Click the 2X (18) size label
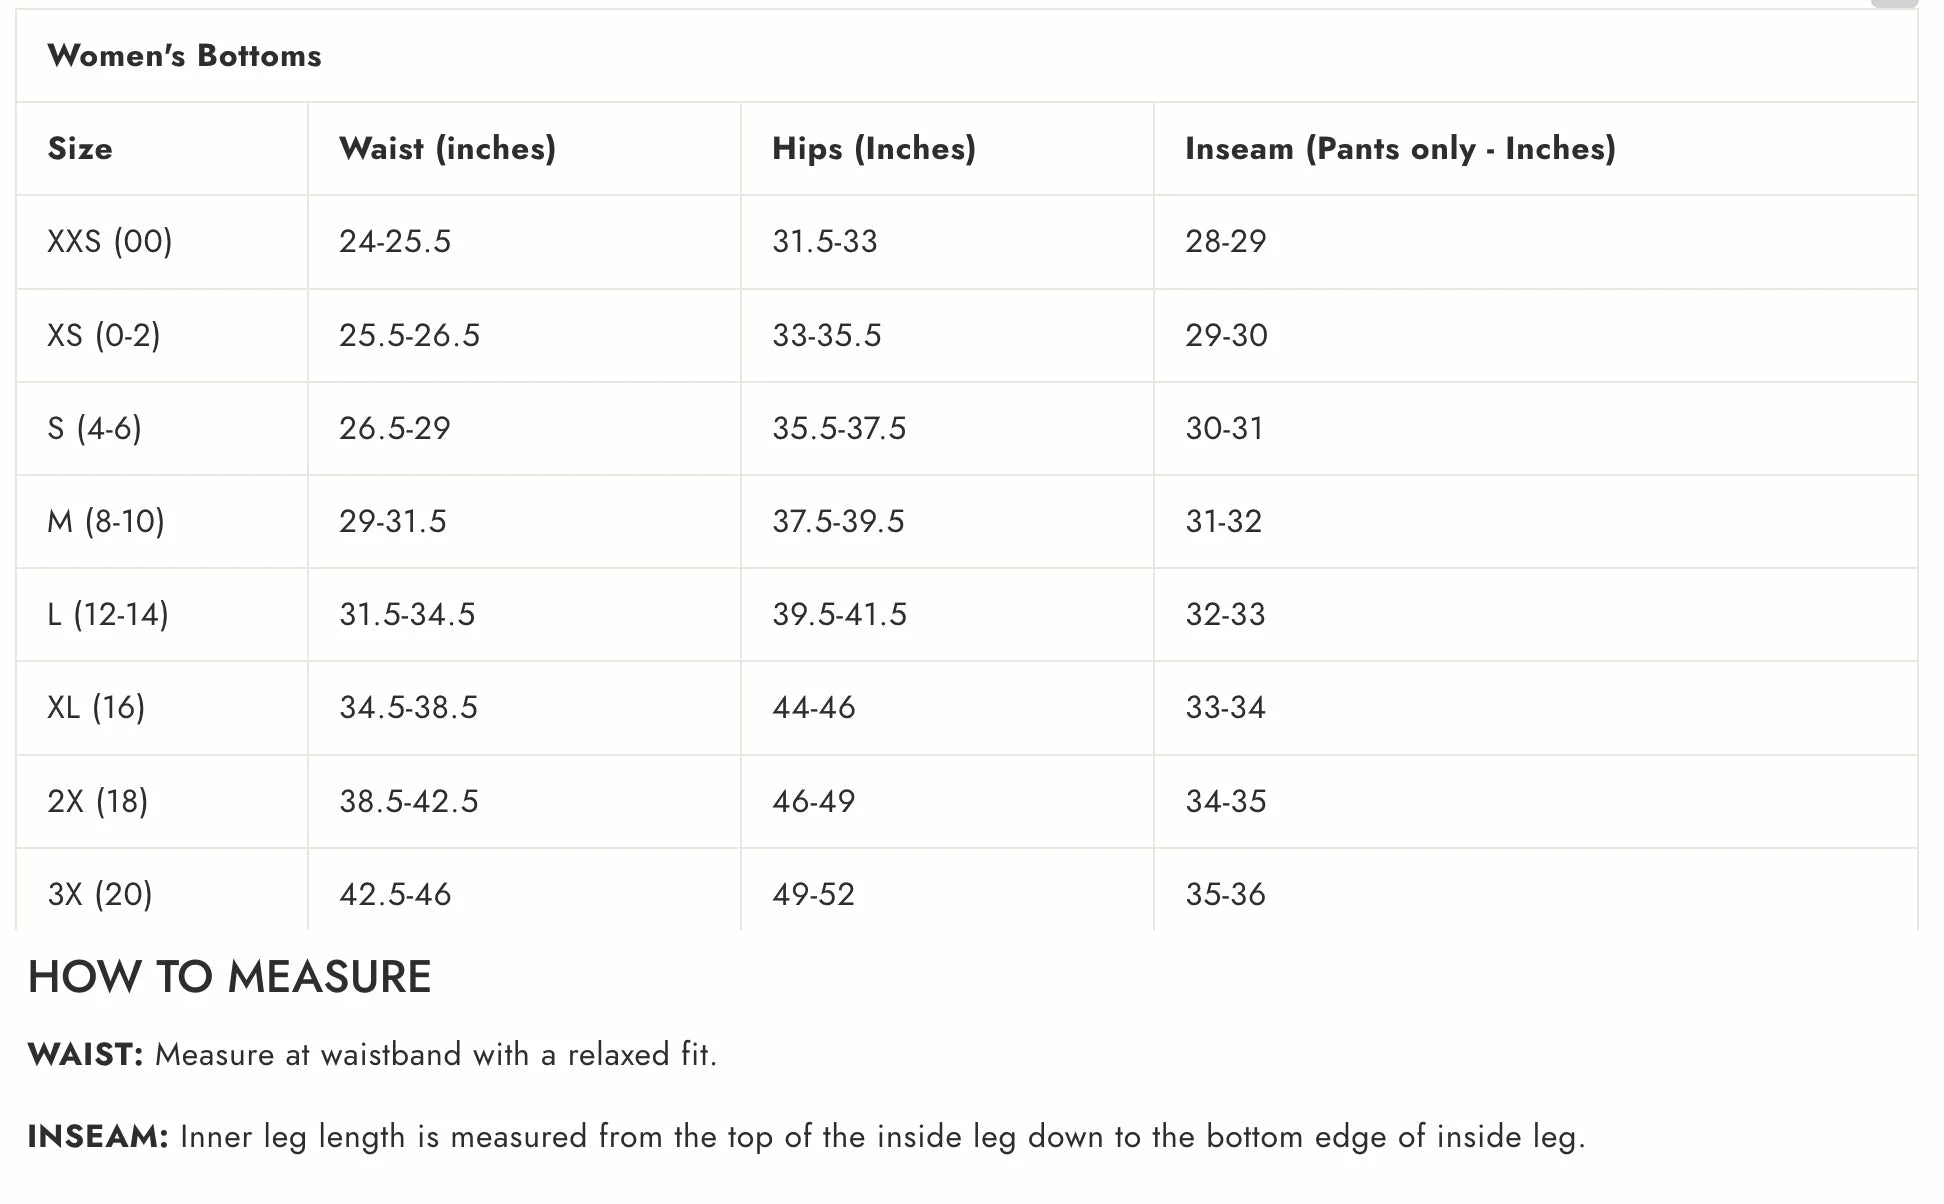This screenshot has height=1204, width=1944. tap(98, 801)
